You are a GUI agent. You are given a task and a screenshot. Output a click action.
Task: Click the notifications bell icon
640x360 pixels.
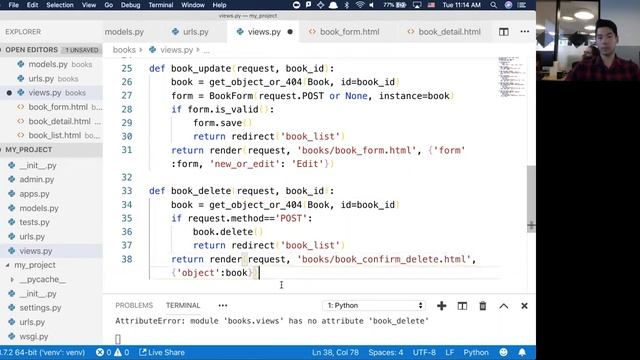(x=522, y=352)
